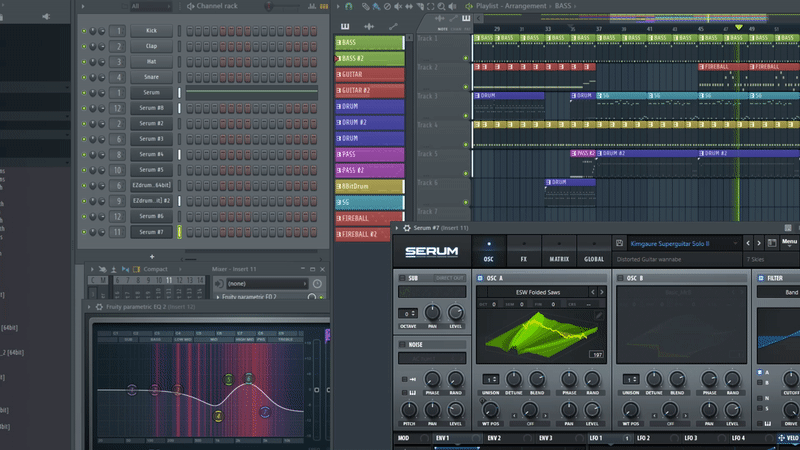Enable the Serum NOISE oscillator

tap(402, 344)
